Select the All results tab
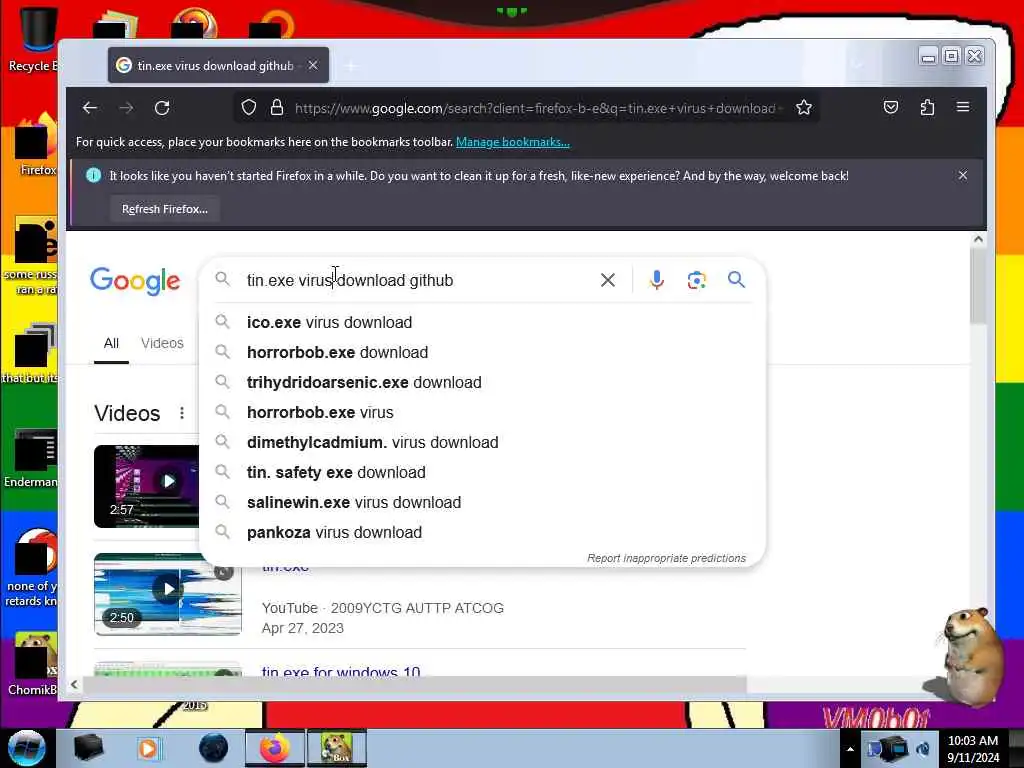This screenshot has height=768, width=1024. pyautogui.click(x=111, y=344)
